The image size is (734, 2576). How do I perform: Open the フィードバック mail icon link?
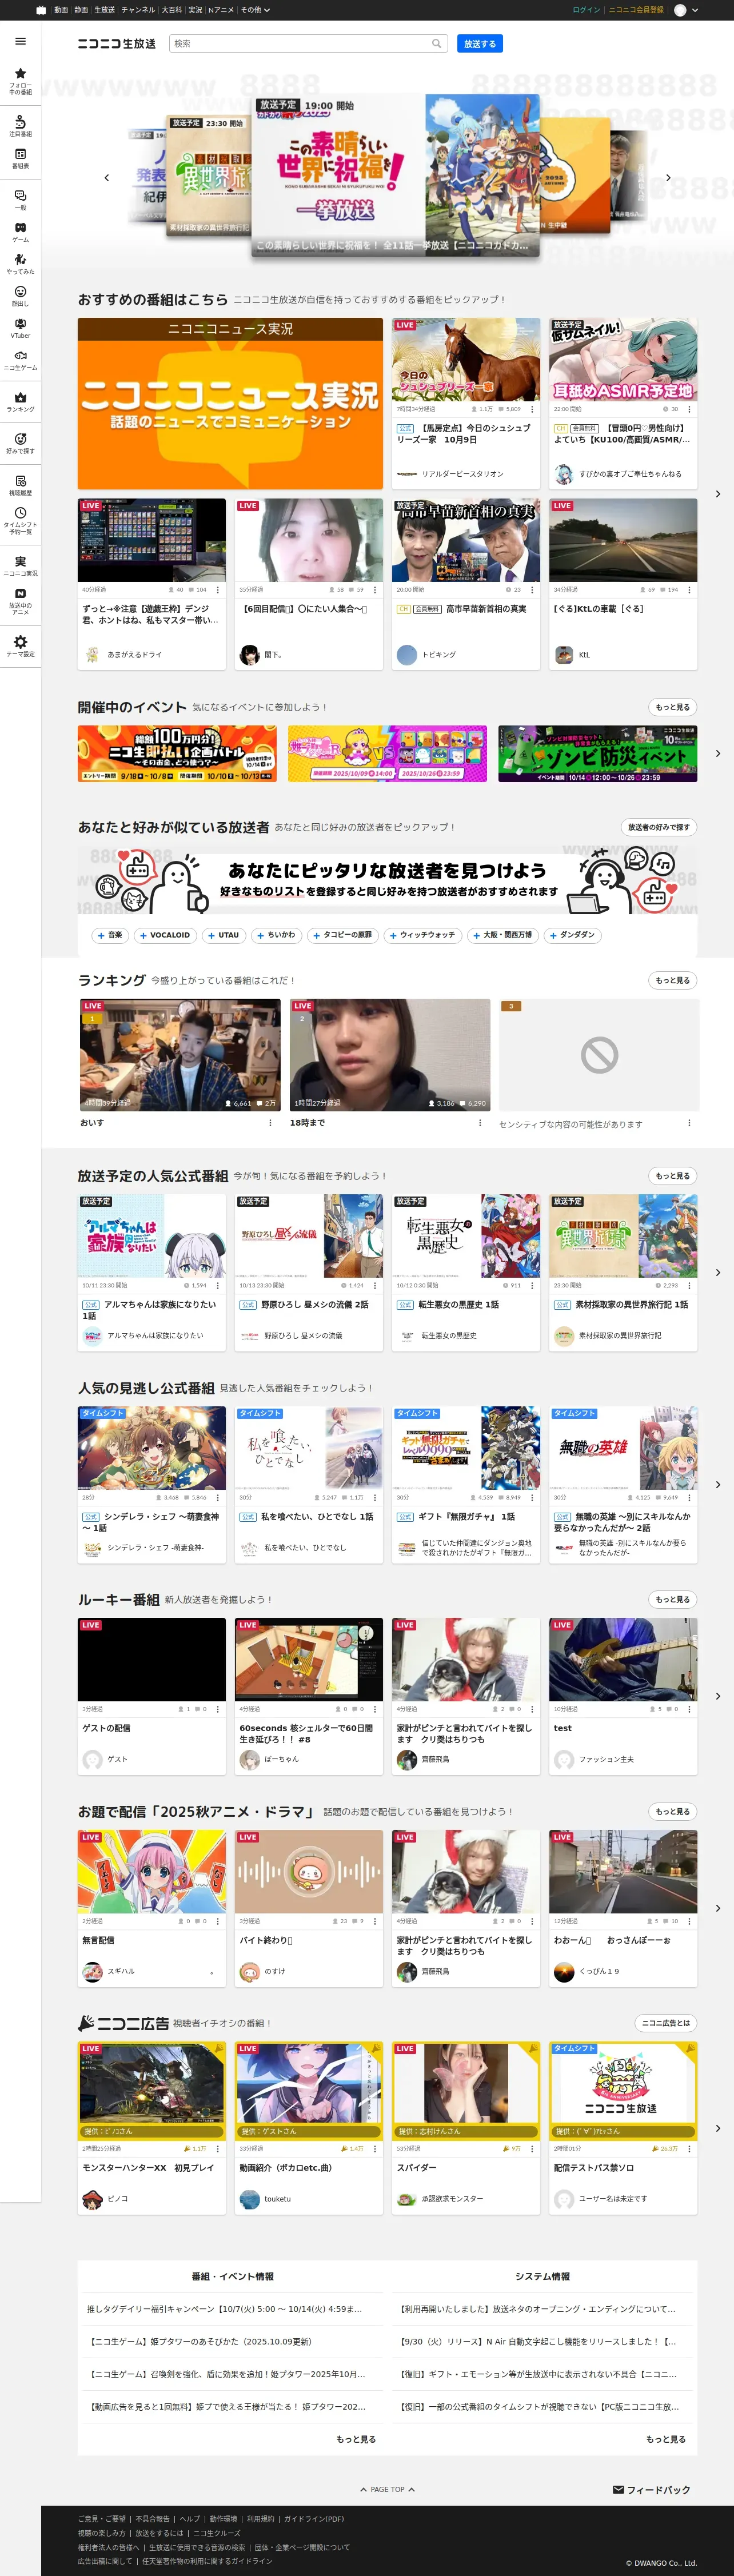coord(651,2489)
